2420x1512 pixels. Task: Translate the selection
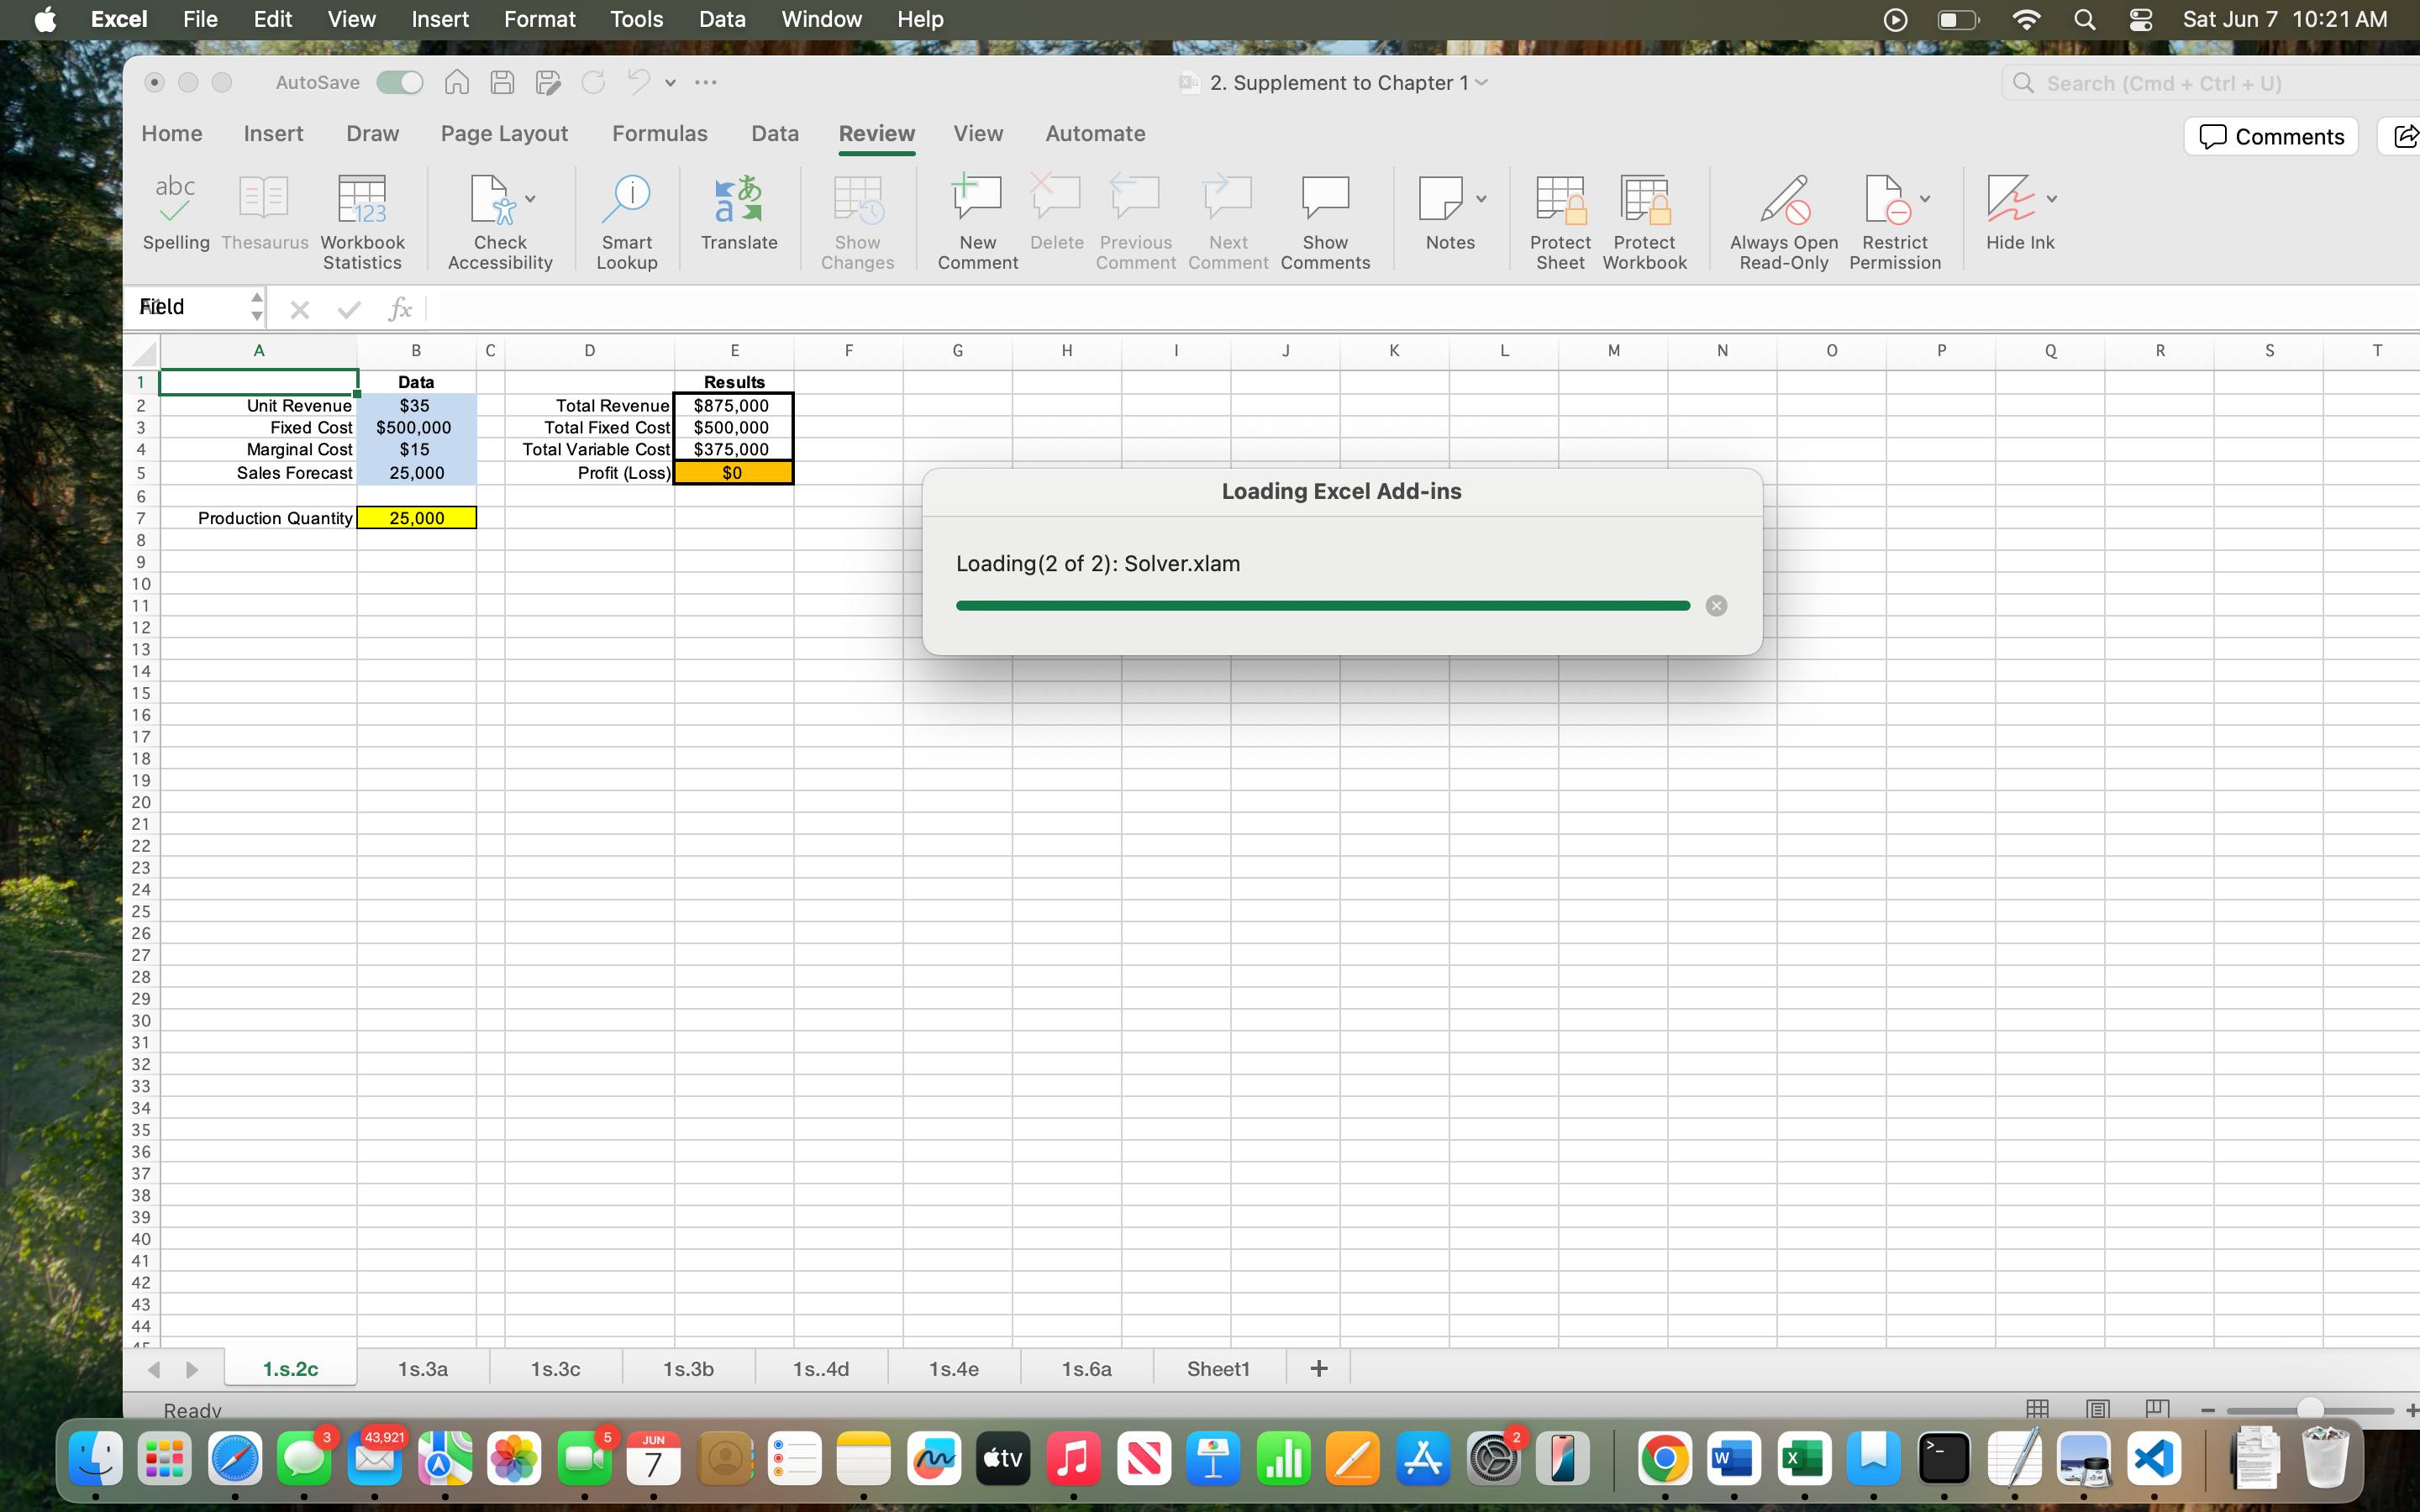click(739, 215)
